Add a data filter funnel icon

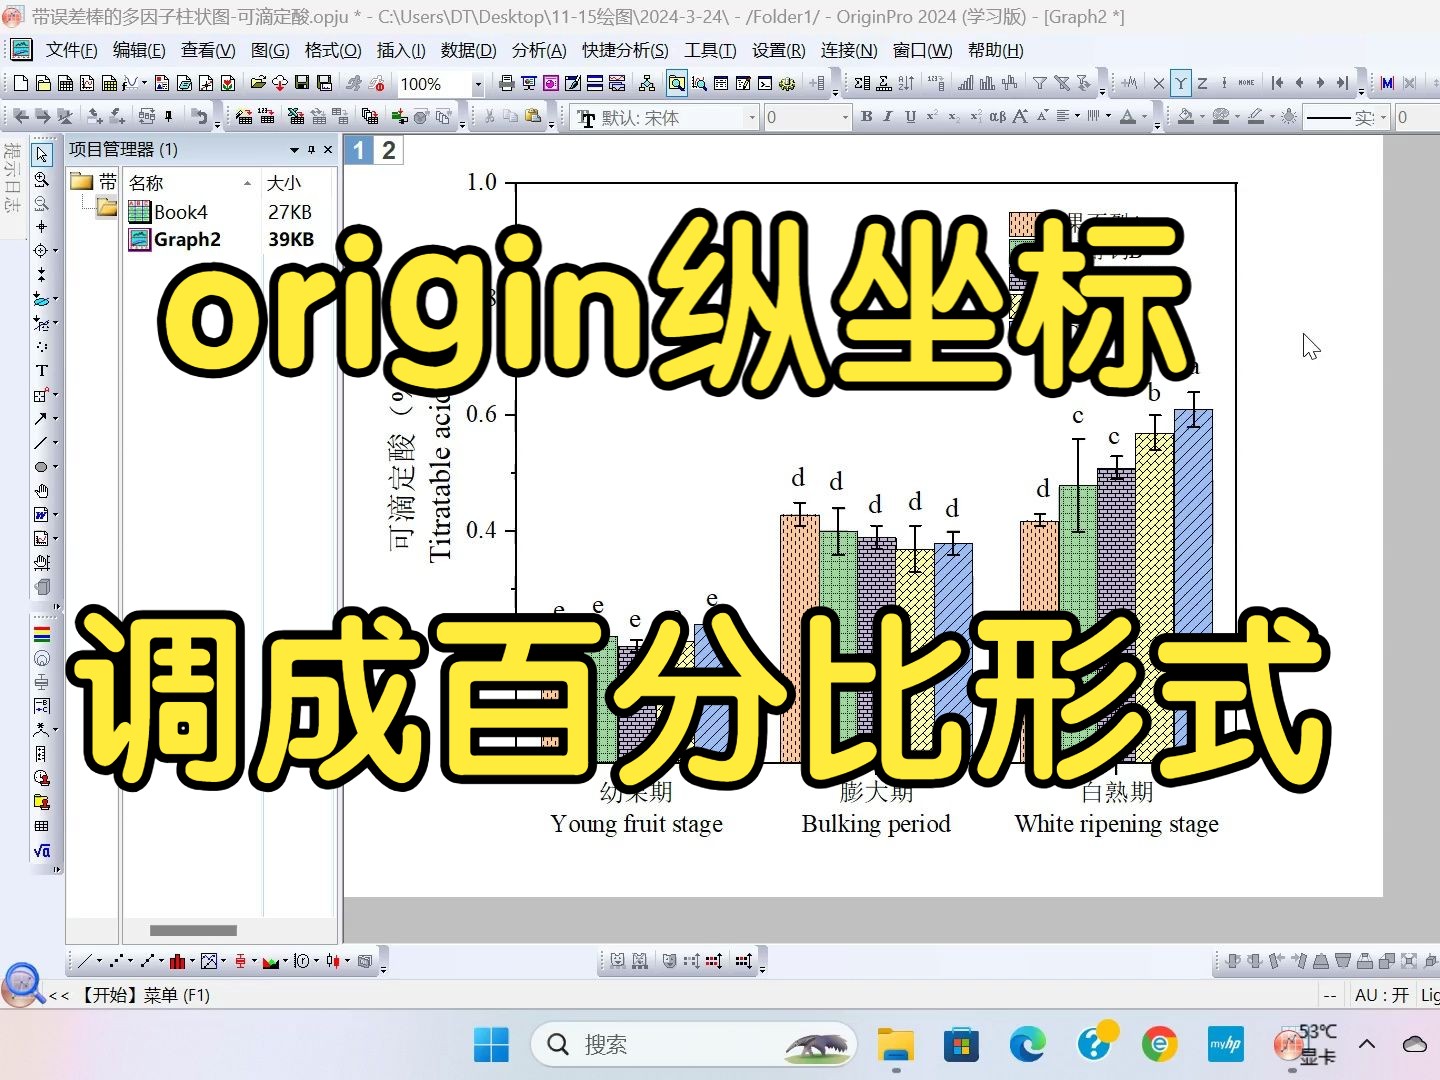[1040, 83]
